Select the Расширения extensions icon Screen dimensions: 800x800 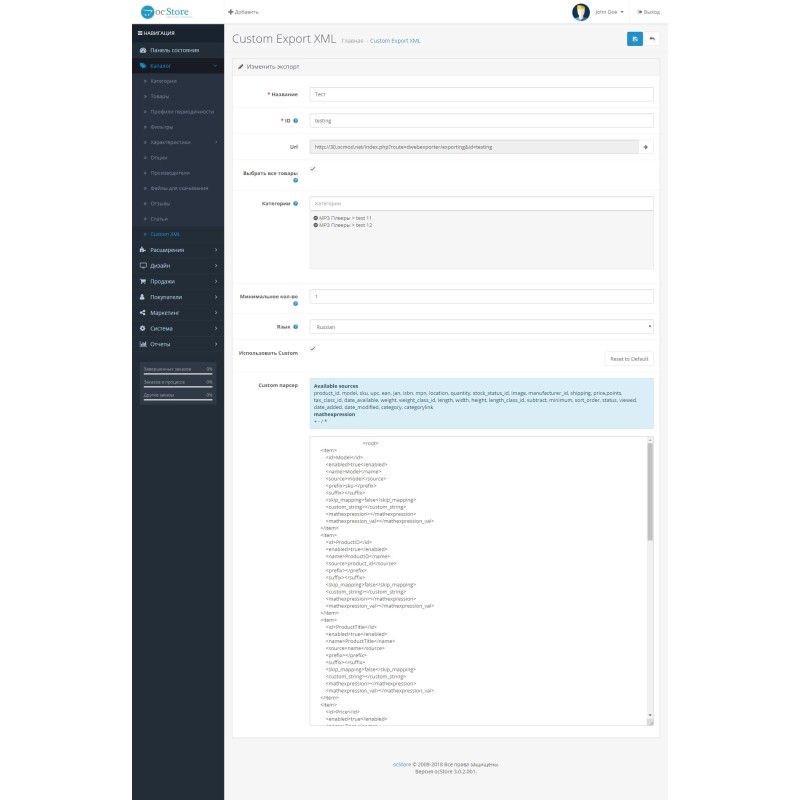141,249
